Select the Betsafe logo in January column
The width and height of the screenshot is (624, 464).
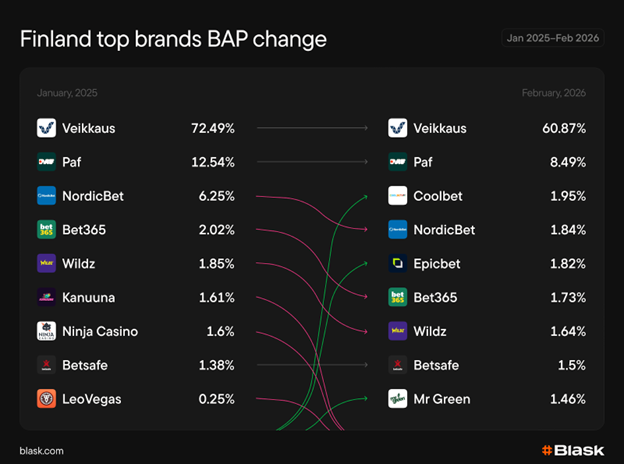click(x=46, y=365)
